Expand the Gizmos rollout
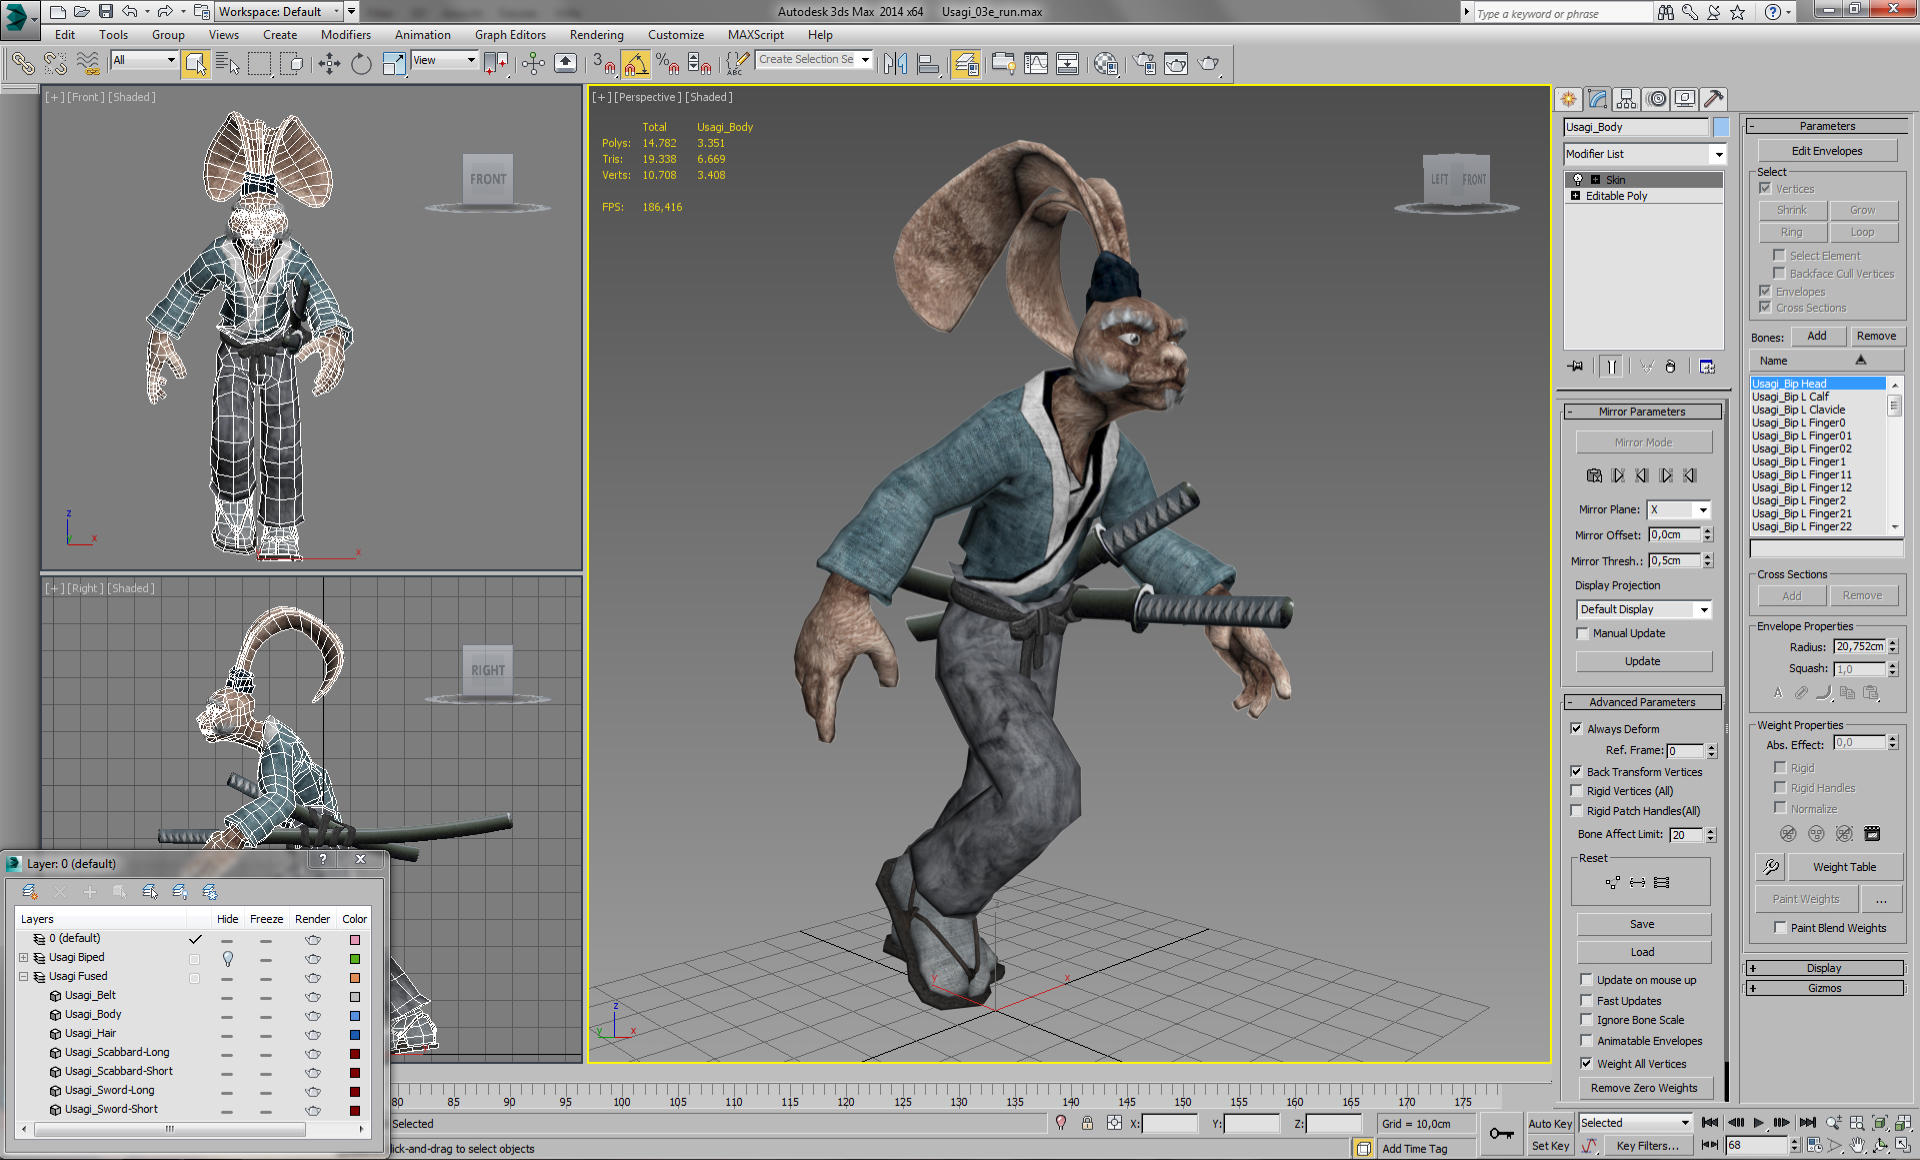 click(1824, 988)
